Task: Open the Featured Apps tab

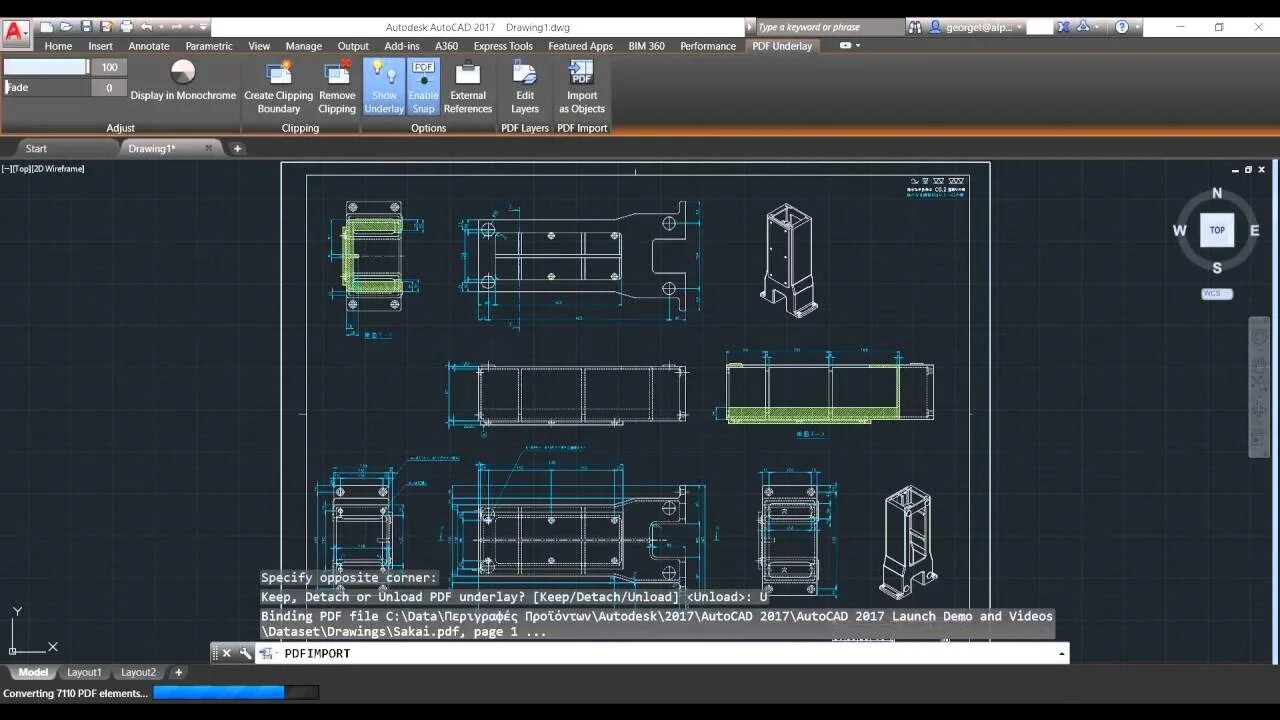Action: click(x=580, y=46)
